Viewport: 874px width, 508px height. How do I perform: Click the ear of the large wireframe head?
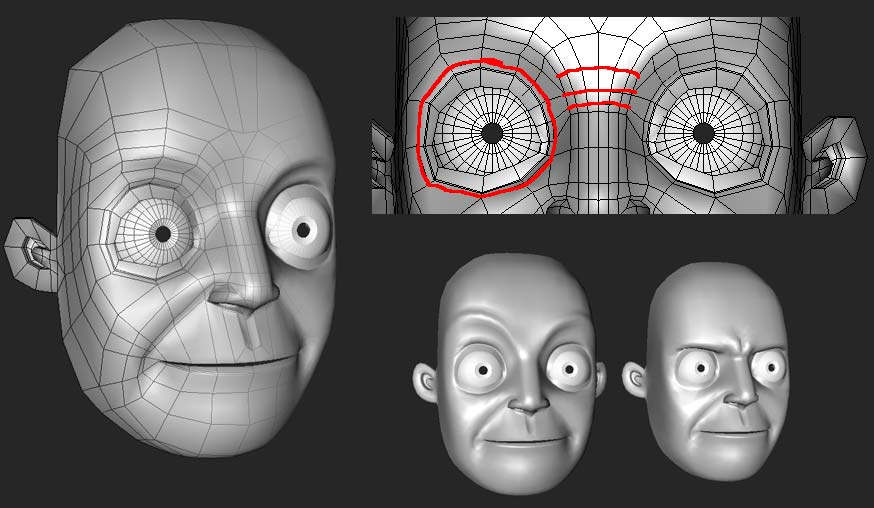coord(32,254)
